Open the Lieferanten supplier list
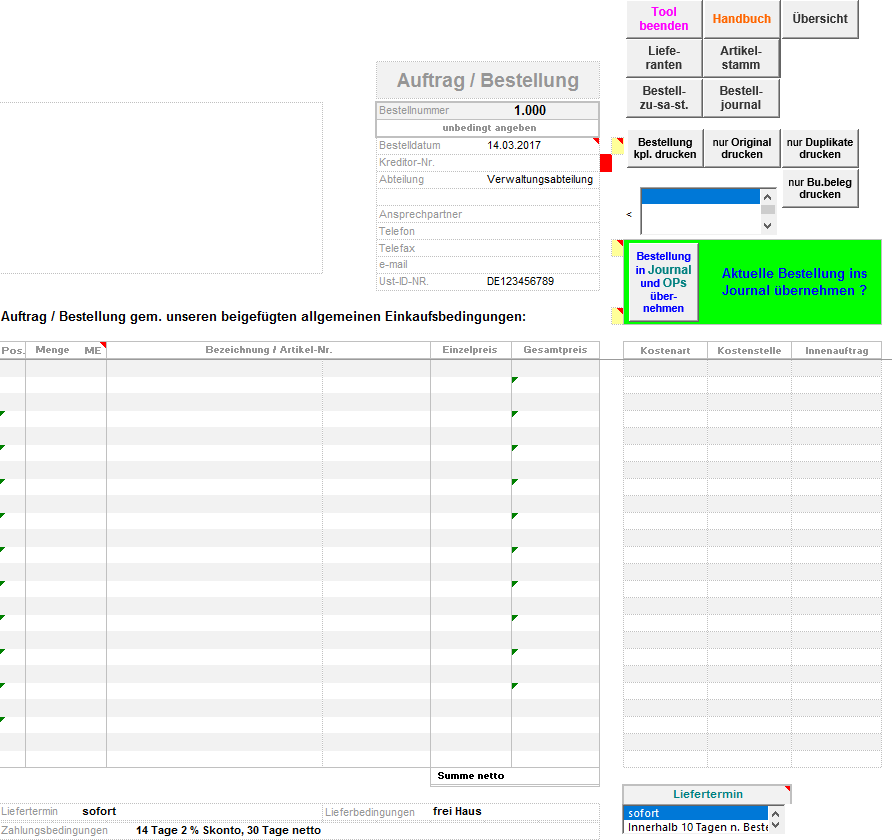Image resolution: width=892 pixels, height=840 pixels. coord(664,58)
